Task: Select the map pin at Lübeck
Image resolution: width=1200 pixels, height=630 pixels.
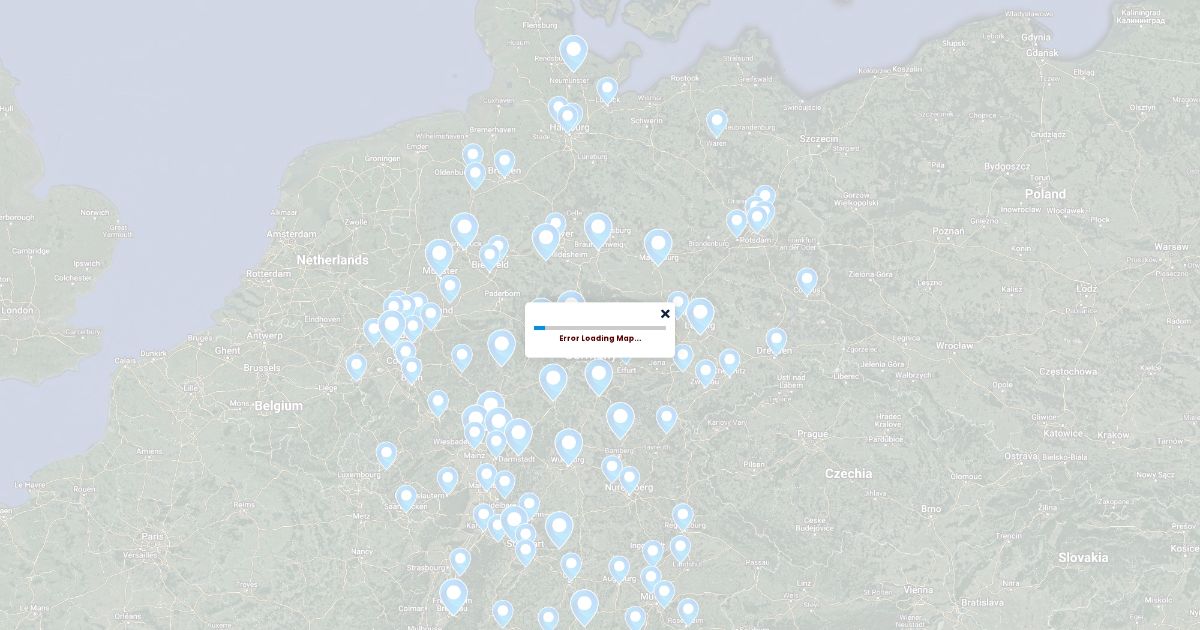Action: pyautogui.click(x=607, y=90)
